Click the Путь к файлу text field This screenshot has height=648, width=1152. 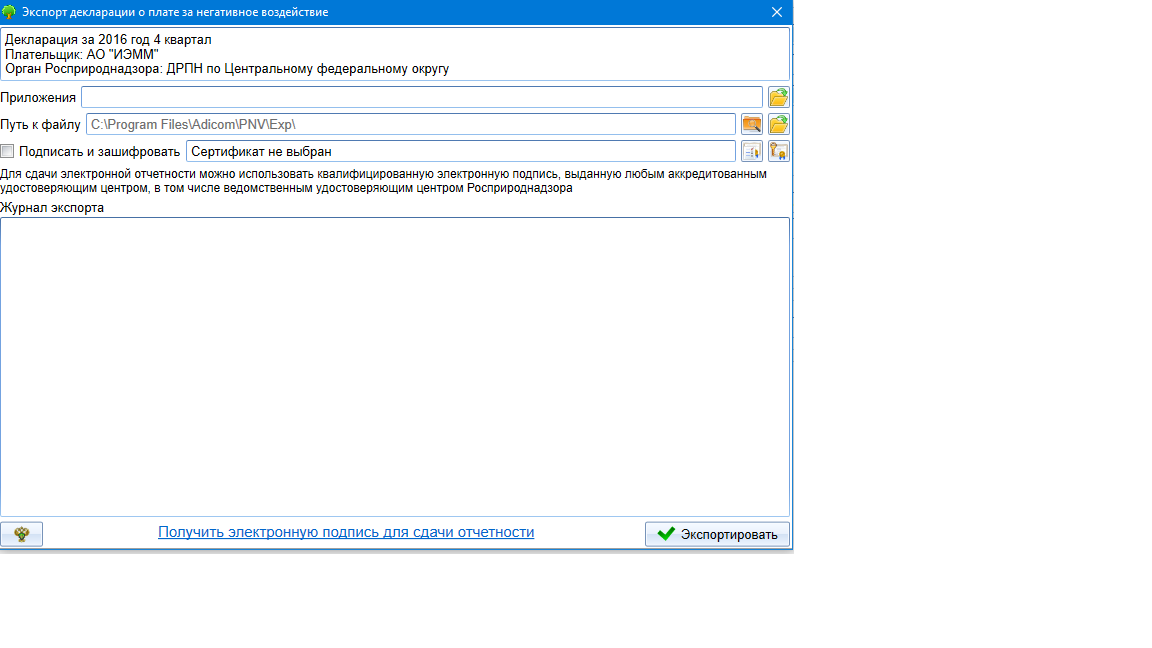click(x=410, y=124)
